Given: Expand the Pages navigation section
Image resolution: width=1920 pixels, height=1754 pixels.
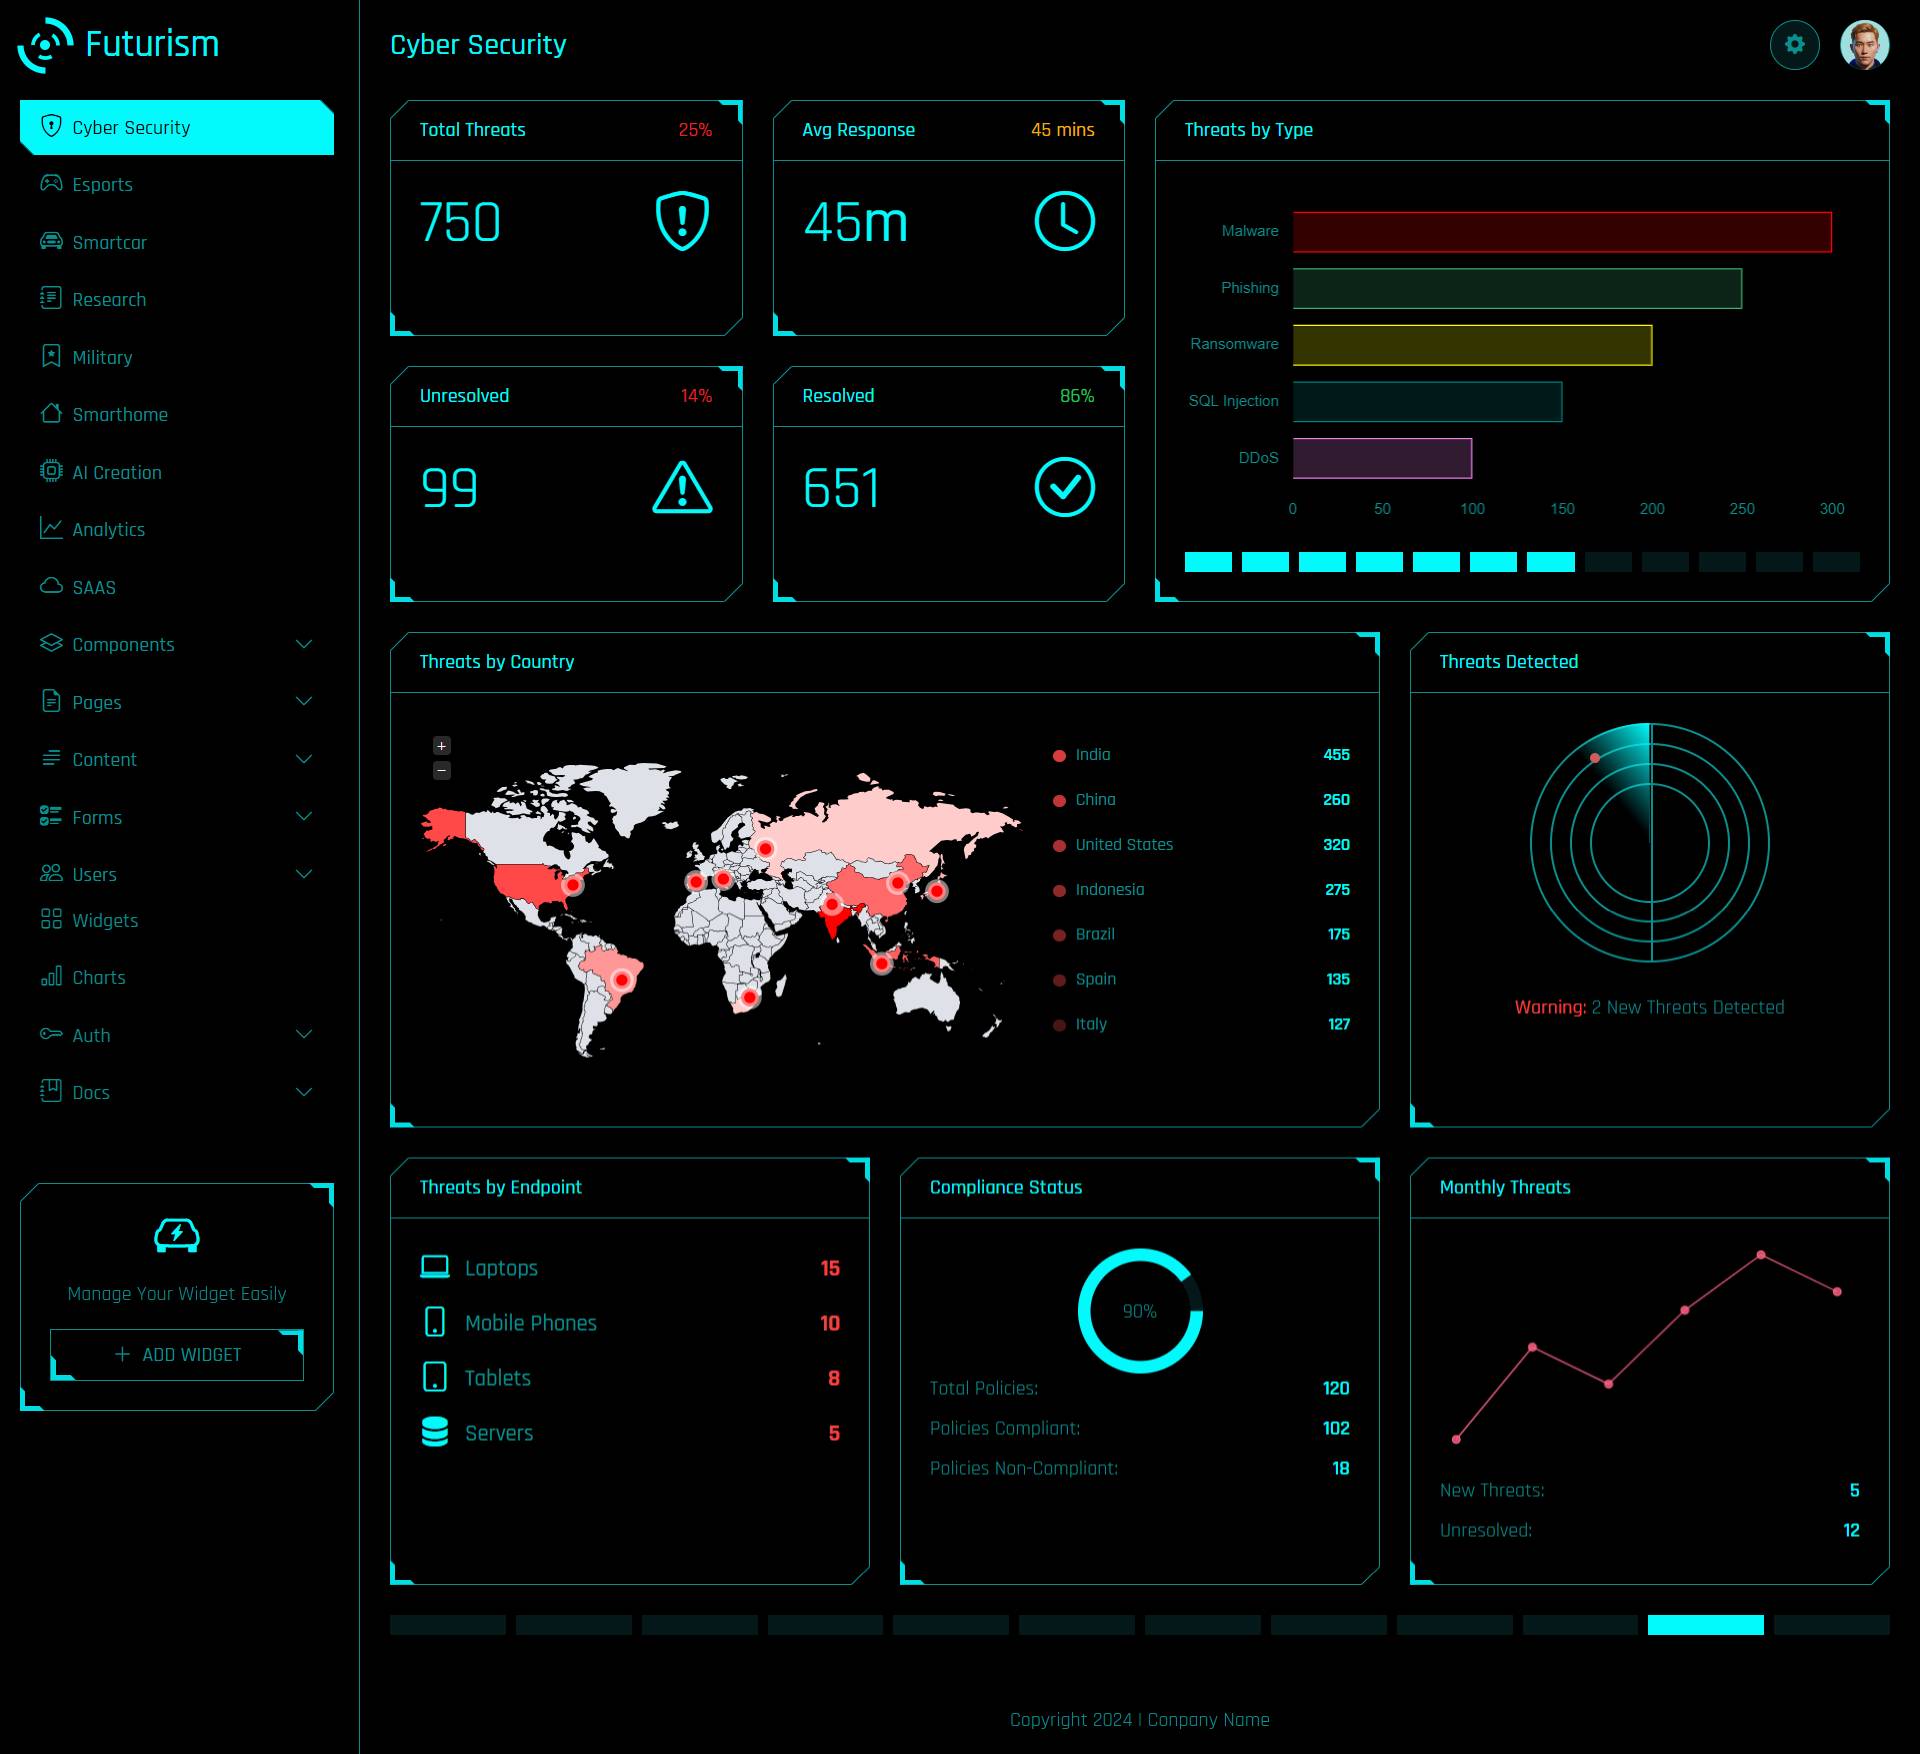Looking at the screenshot, I should [x=176, y=701].
